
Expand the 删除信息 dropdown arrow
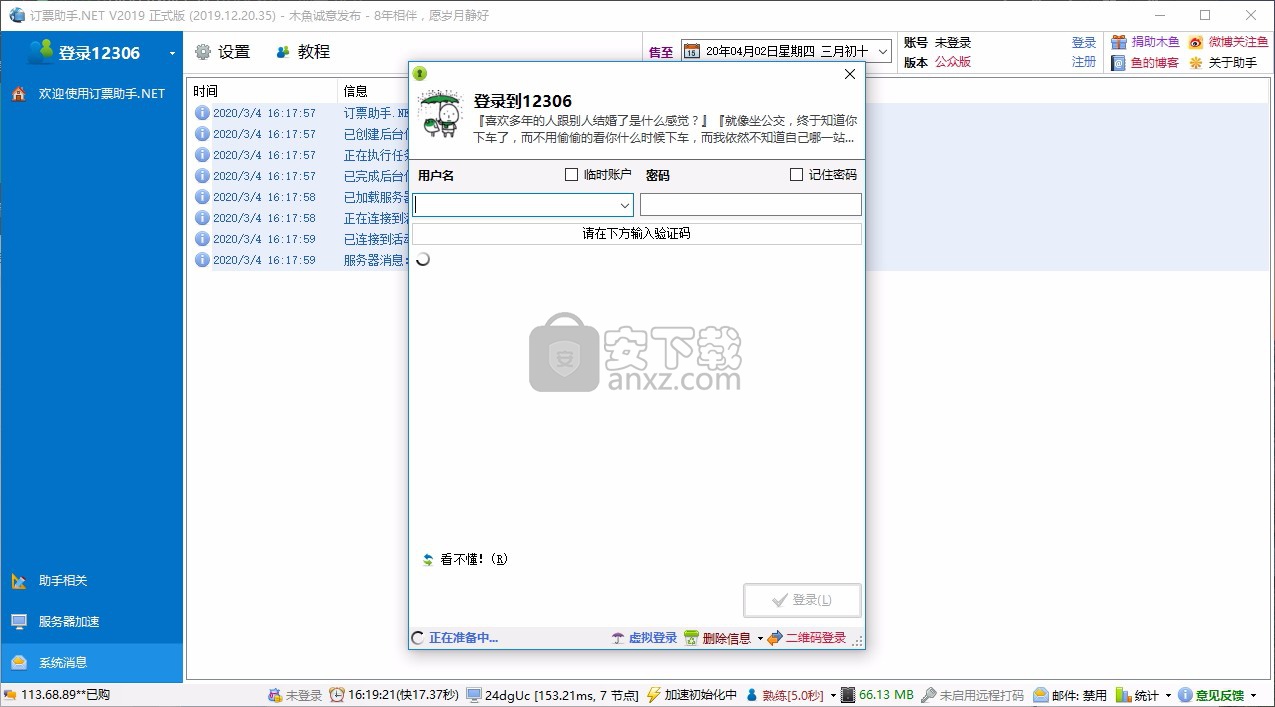[x=760, y=638]
